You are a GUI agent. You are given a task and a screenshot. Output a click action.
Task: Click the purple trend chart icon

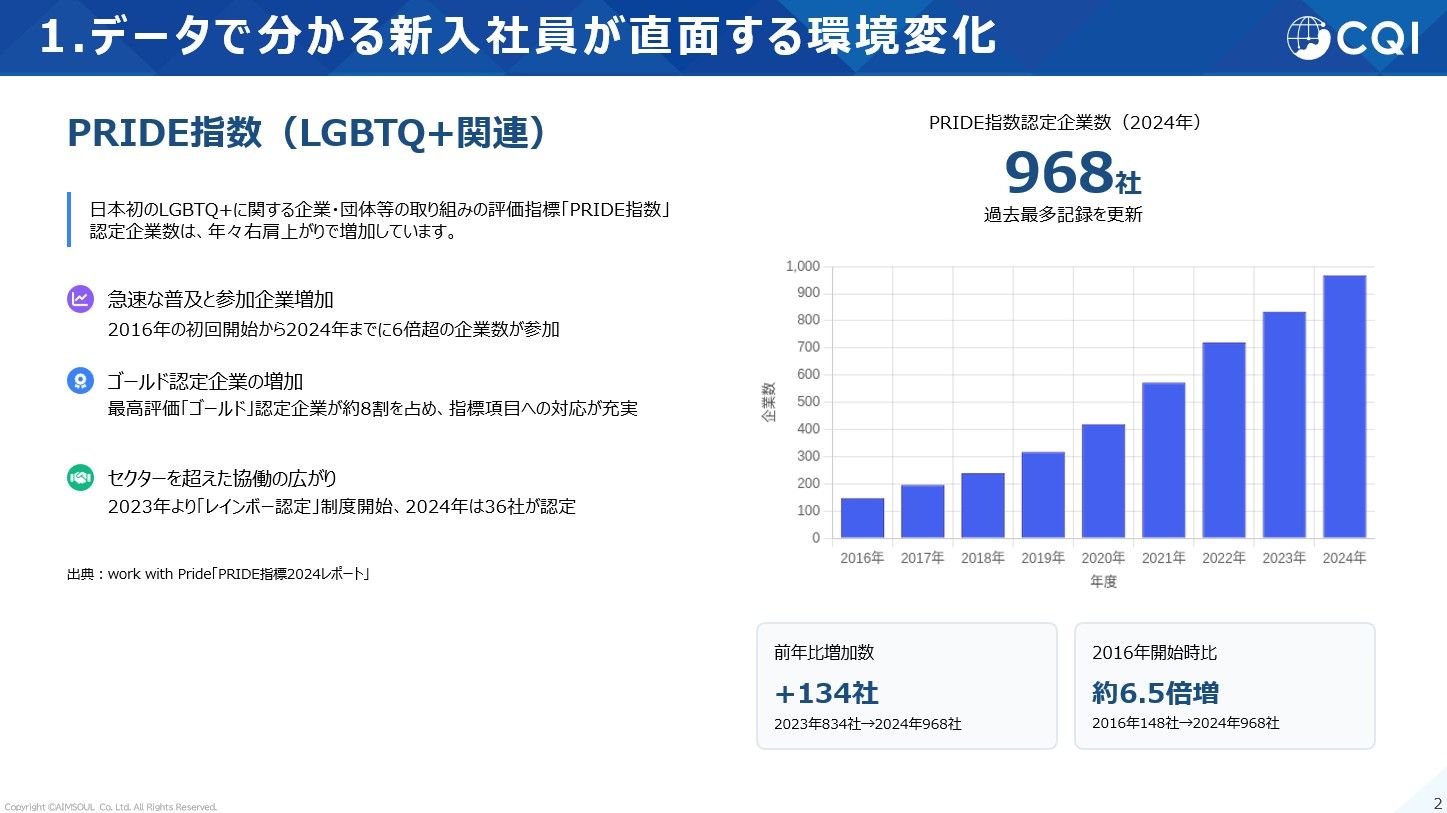pyautogui.click(x=80, y=299)
